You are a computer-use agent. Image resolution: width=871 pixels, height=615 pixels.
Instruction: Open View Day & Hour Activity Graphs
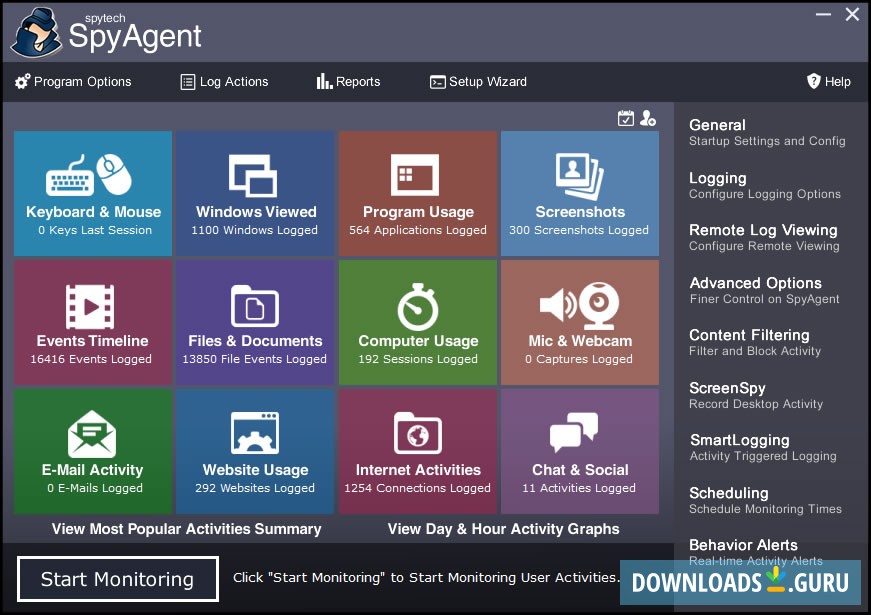tap(503, 529)
